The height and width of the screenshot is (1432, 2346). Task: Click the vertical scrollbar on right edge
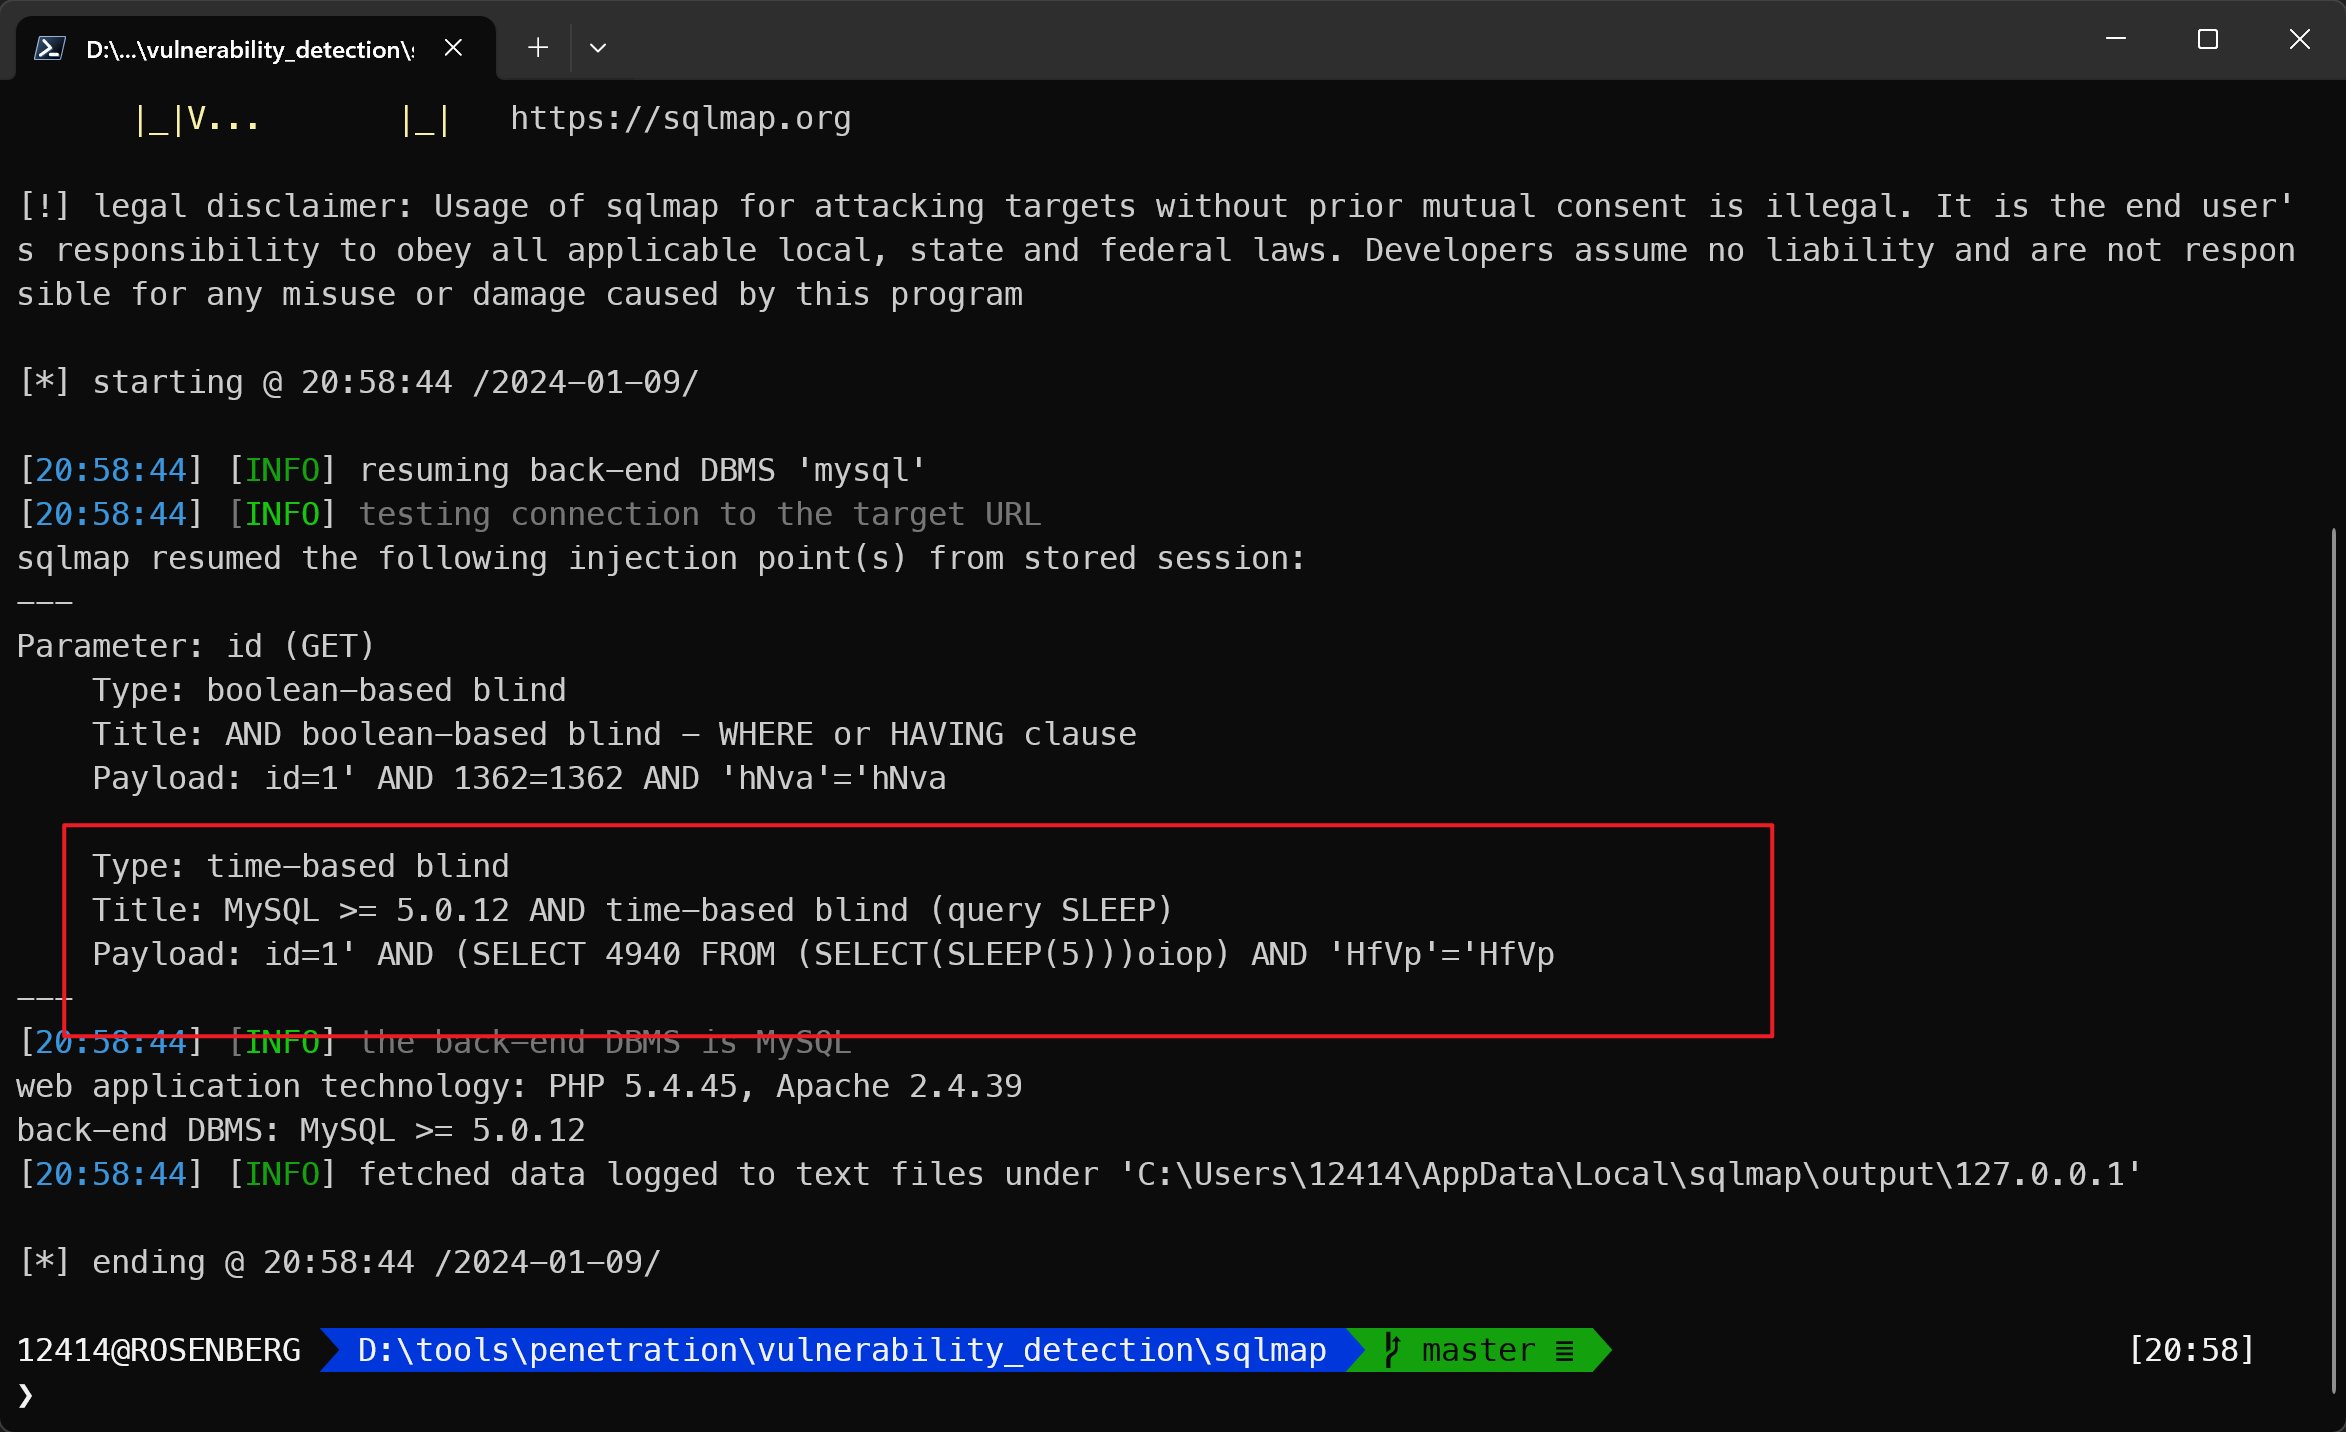click(x=2334, y=960)
